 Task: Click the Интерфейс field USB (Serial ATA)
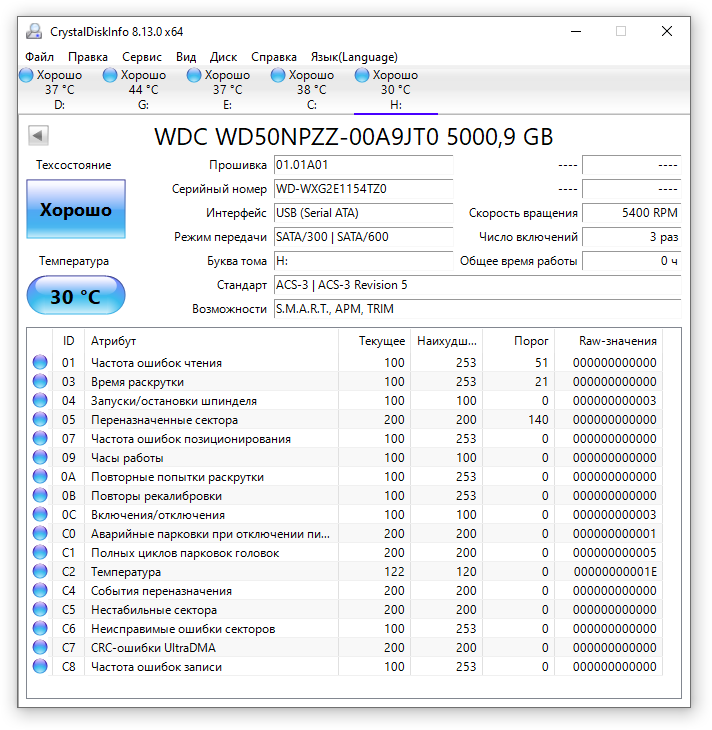(x=363, y=213)
